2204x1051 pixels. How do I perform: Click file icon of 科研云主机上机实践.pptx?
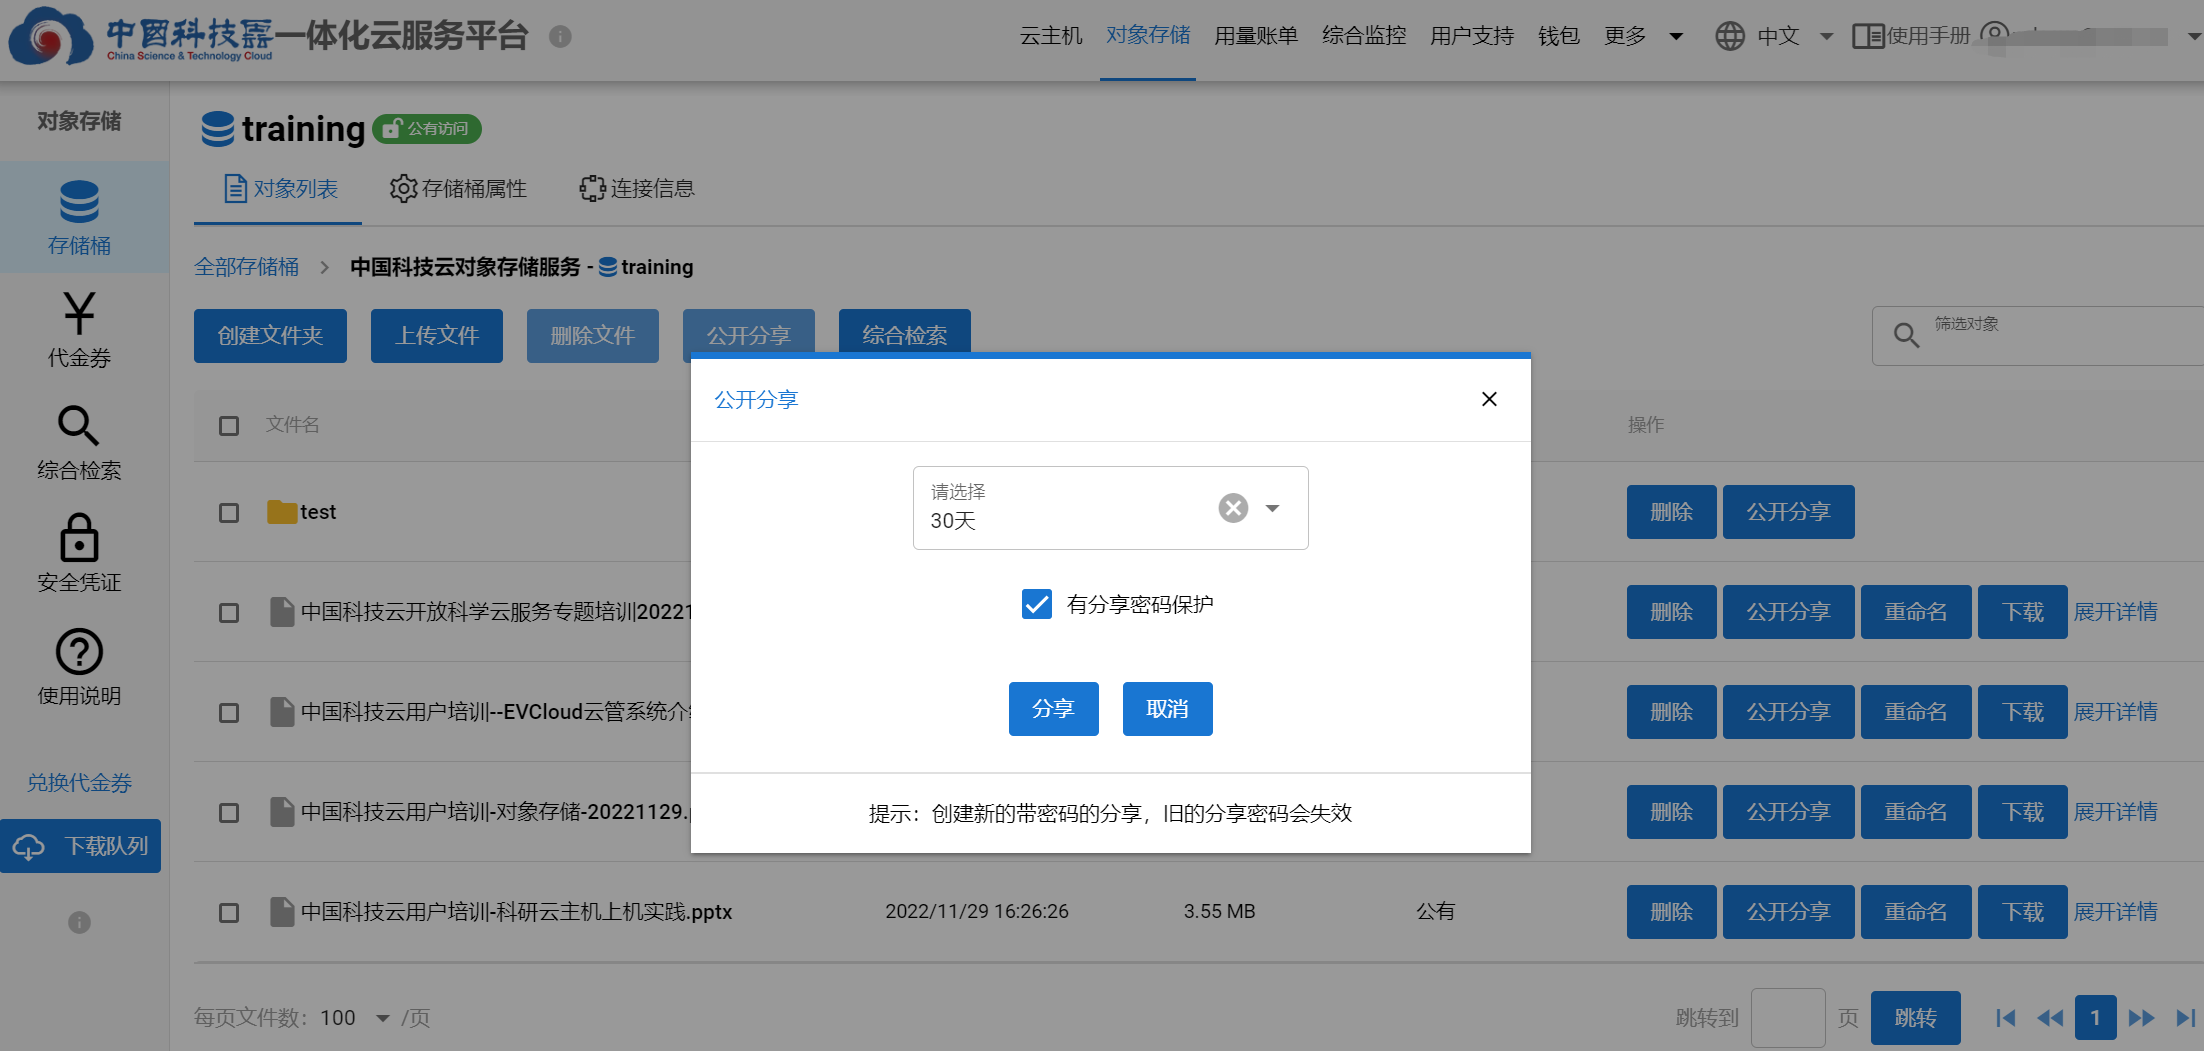(282, 912)
